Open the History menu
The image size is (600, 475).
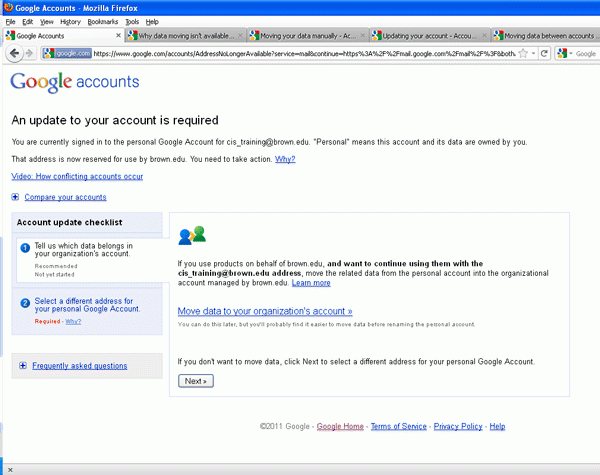pyautogui.click(x=70, y=22)
